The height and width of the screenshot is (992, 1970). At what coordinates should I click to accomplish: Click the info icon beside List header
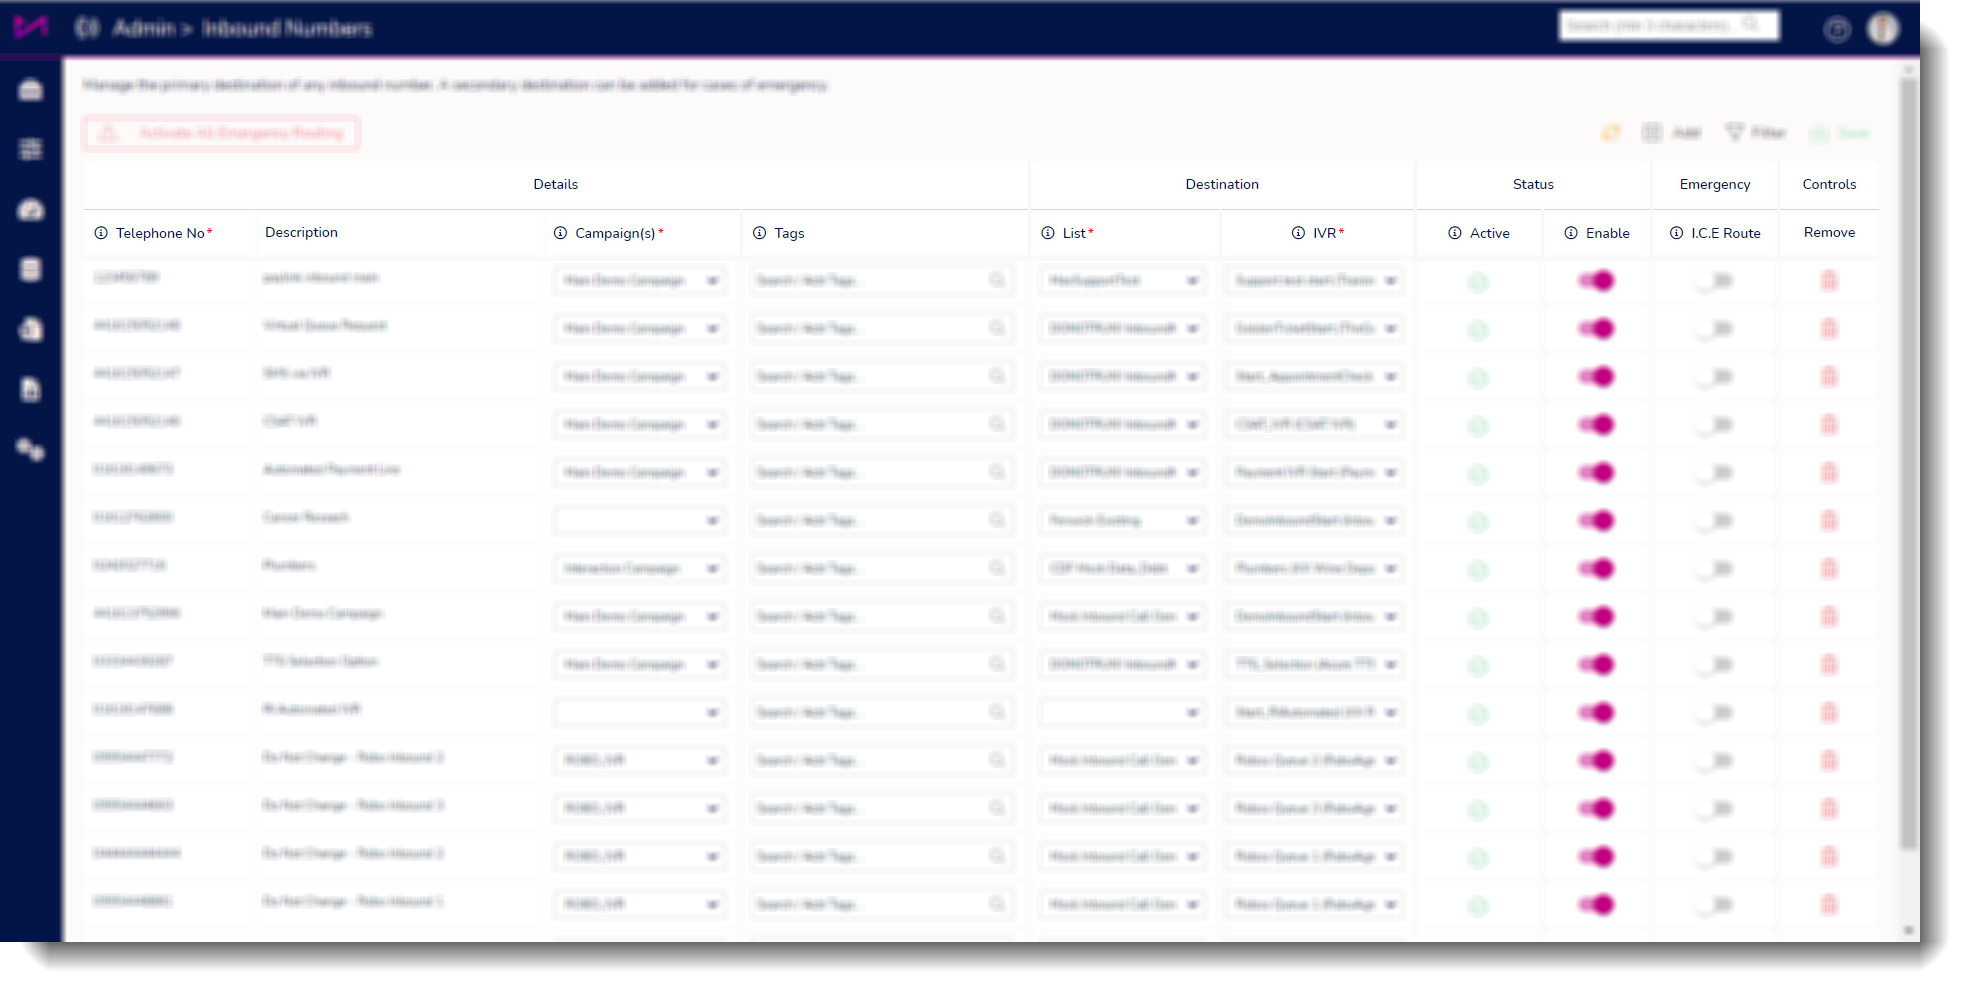tap(1048, 233)
